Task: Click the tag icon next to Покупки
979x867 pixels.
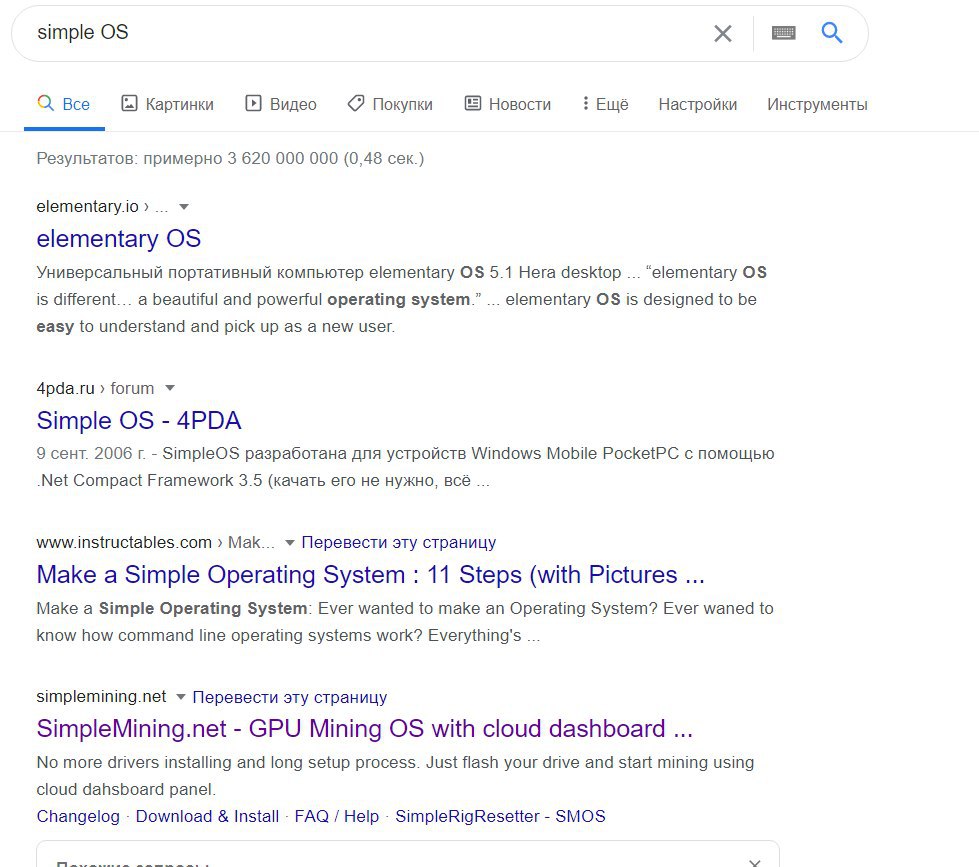Action: pos(356,103)
